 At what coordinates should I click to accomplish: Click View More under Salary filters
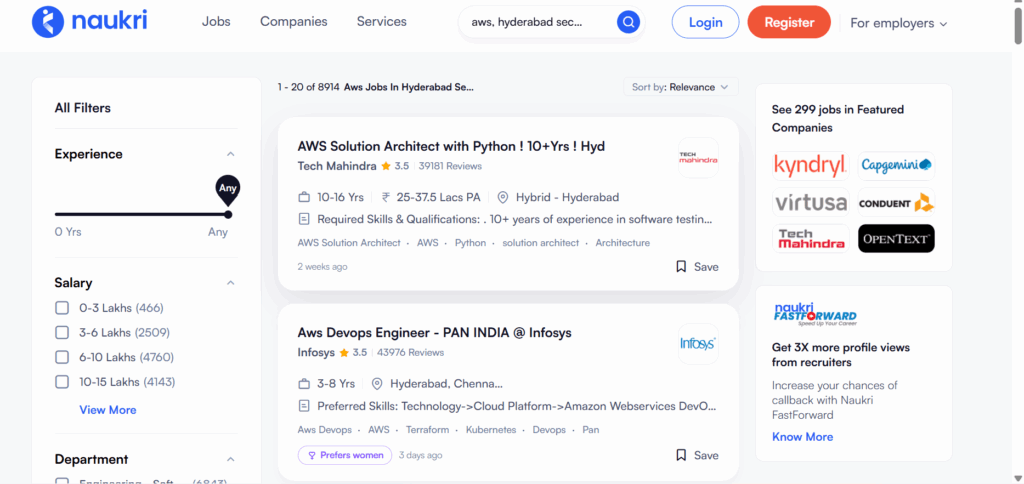pyautogui.click(x=108, y=410)
